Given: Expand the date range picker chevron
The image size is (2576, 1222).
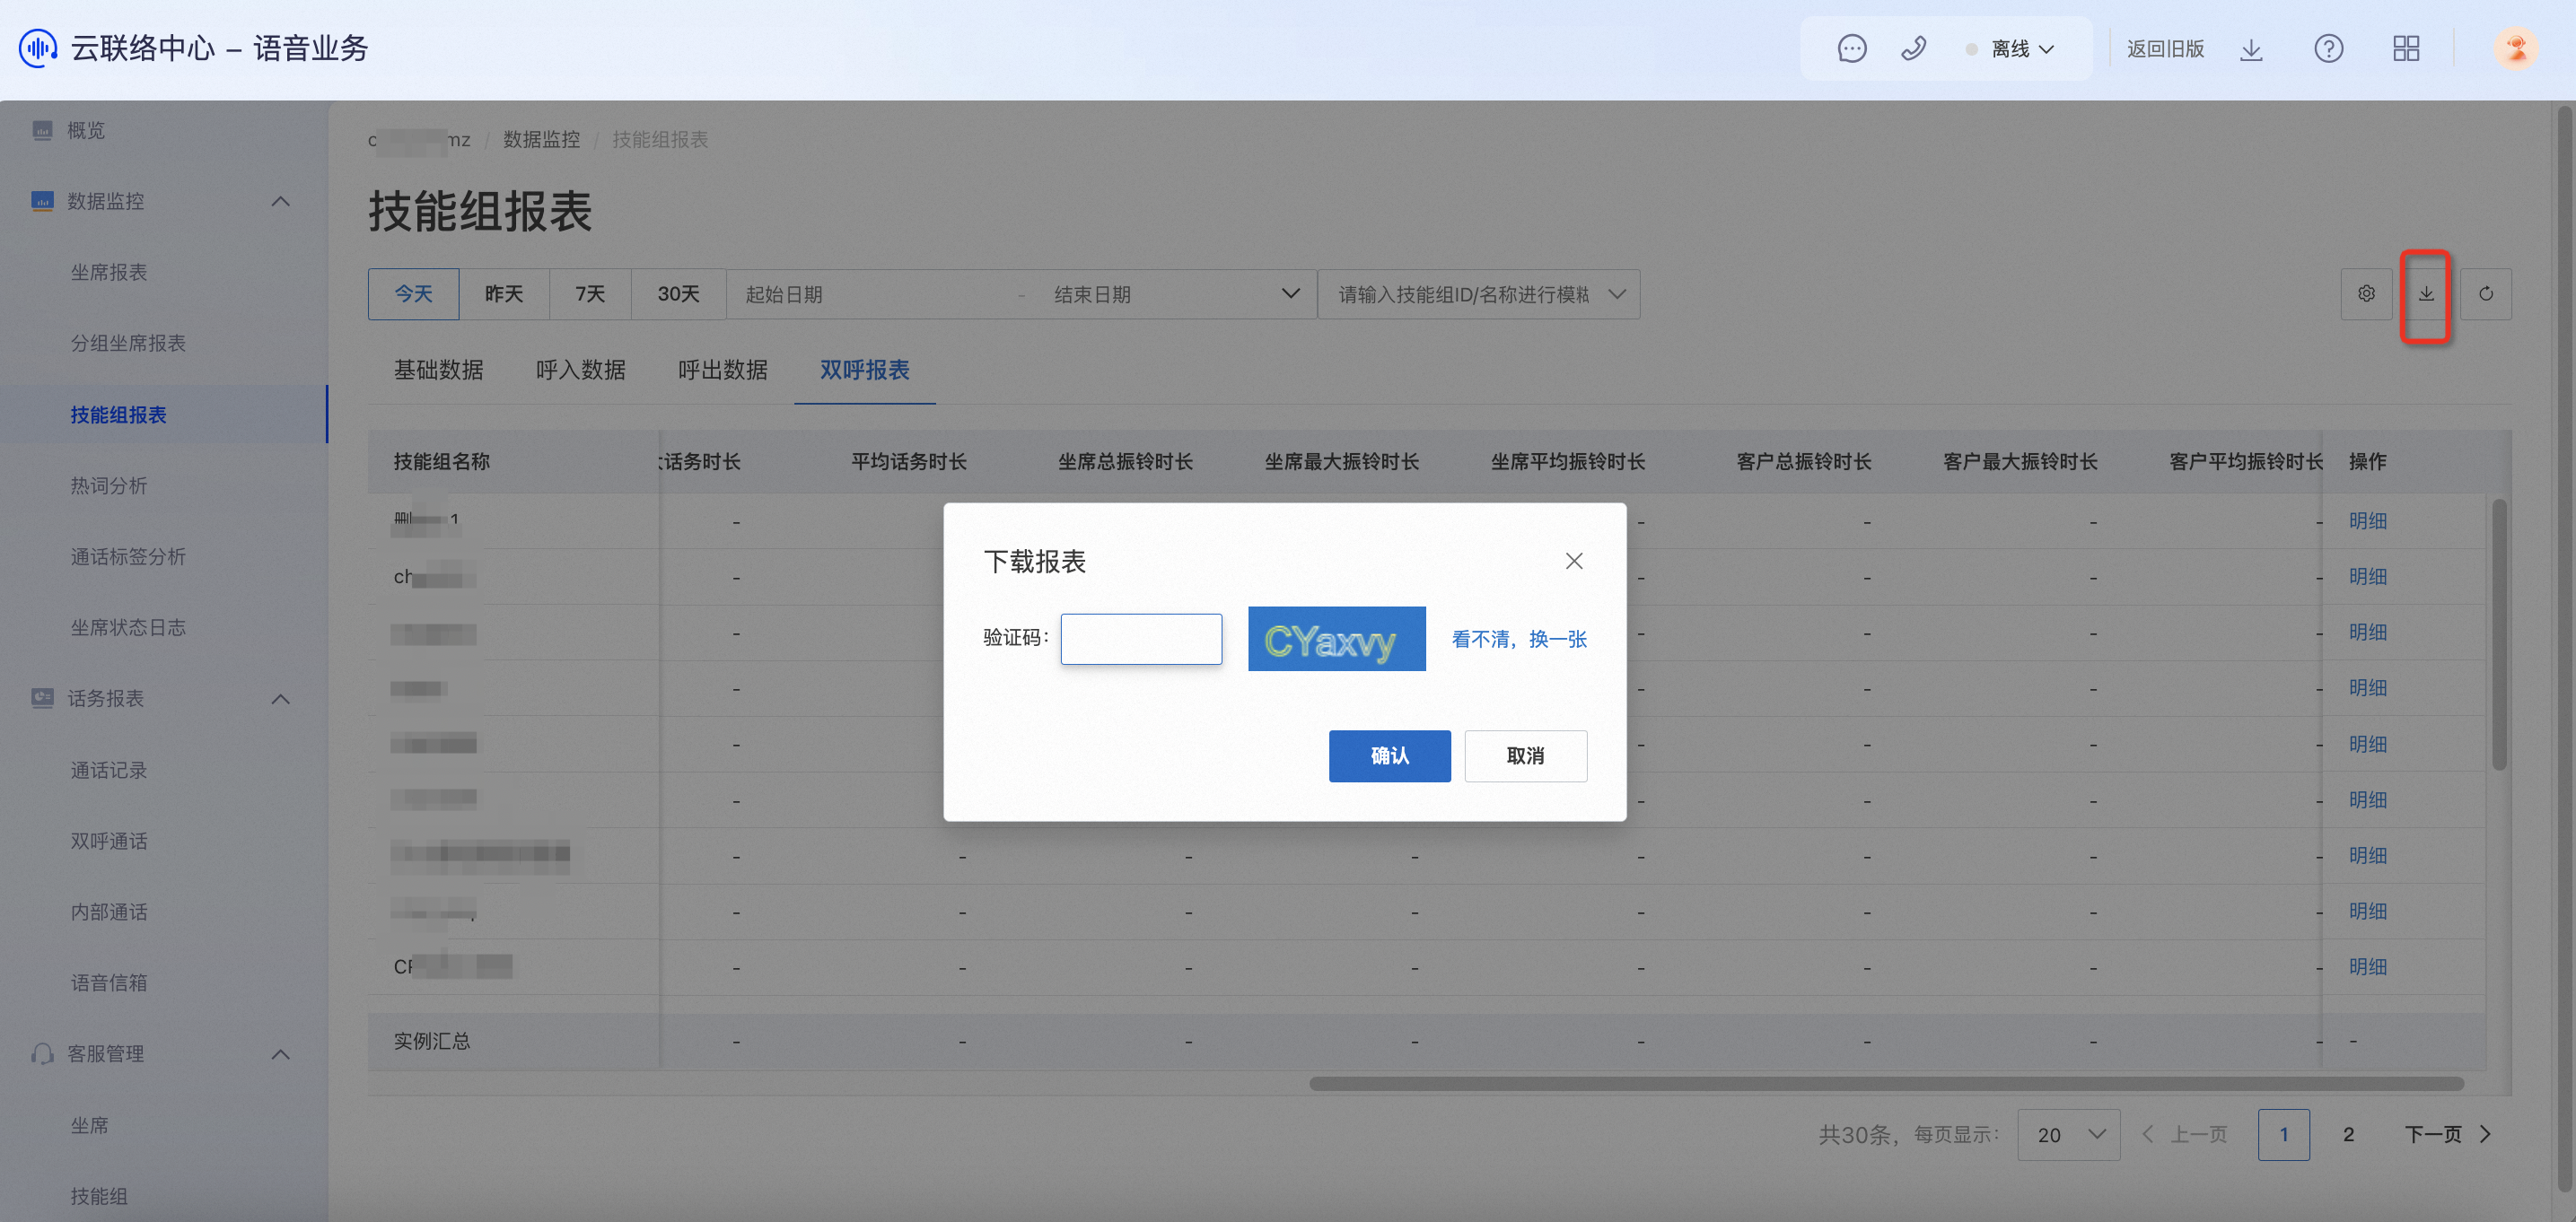Looking at the screenshot, I should (1290, 294).
